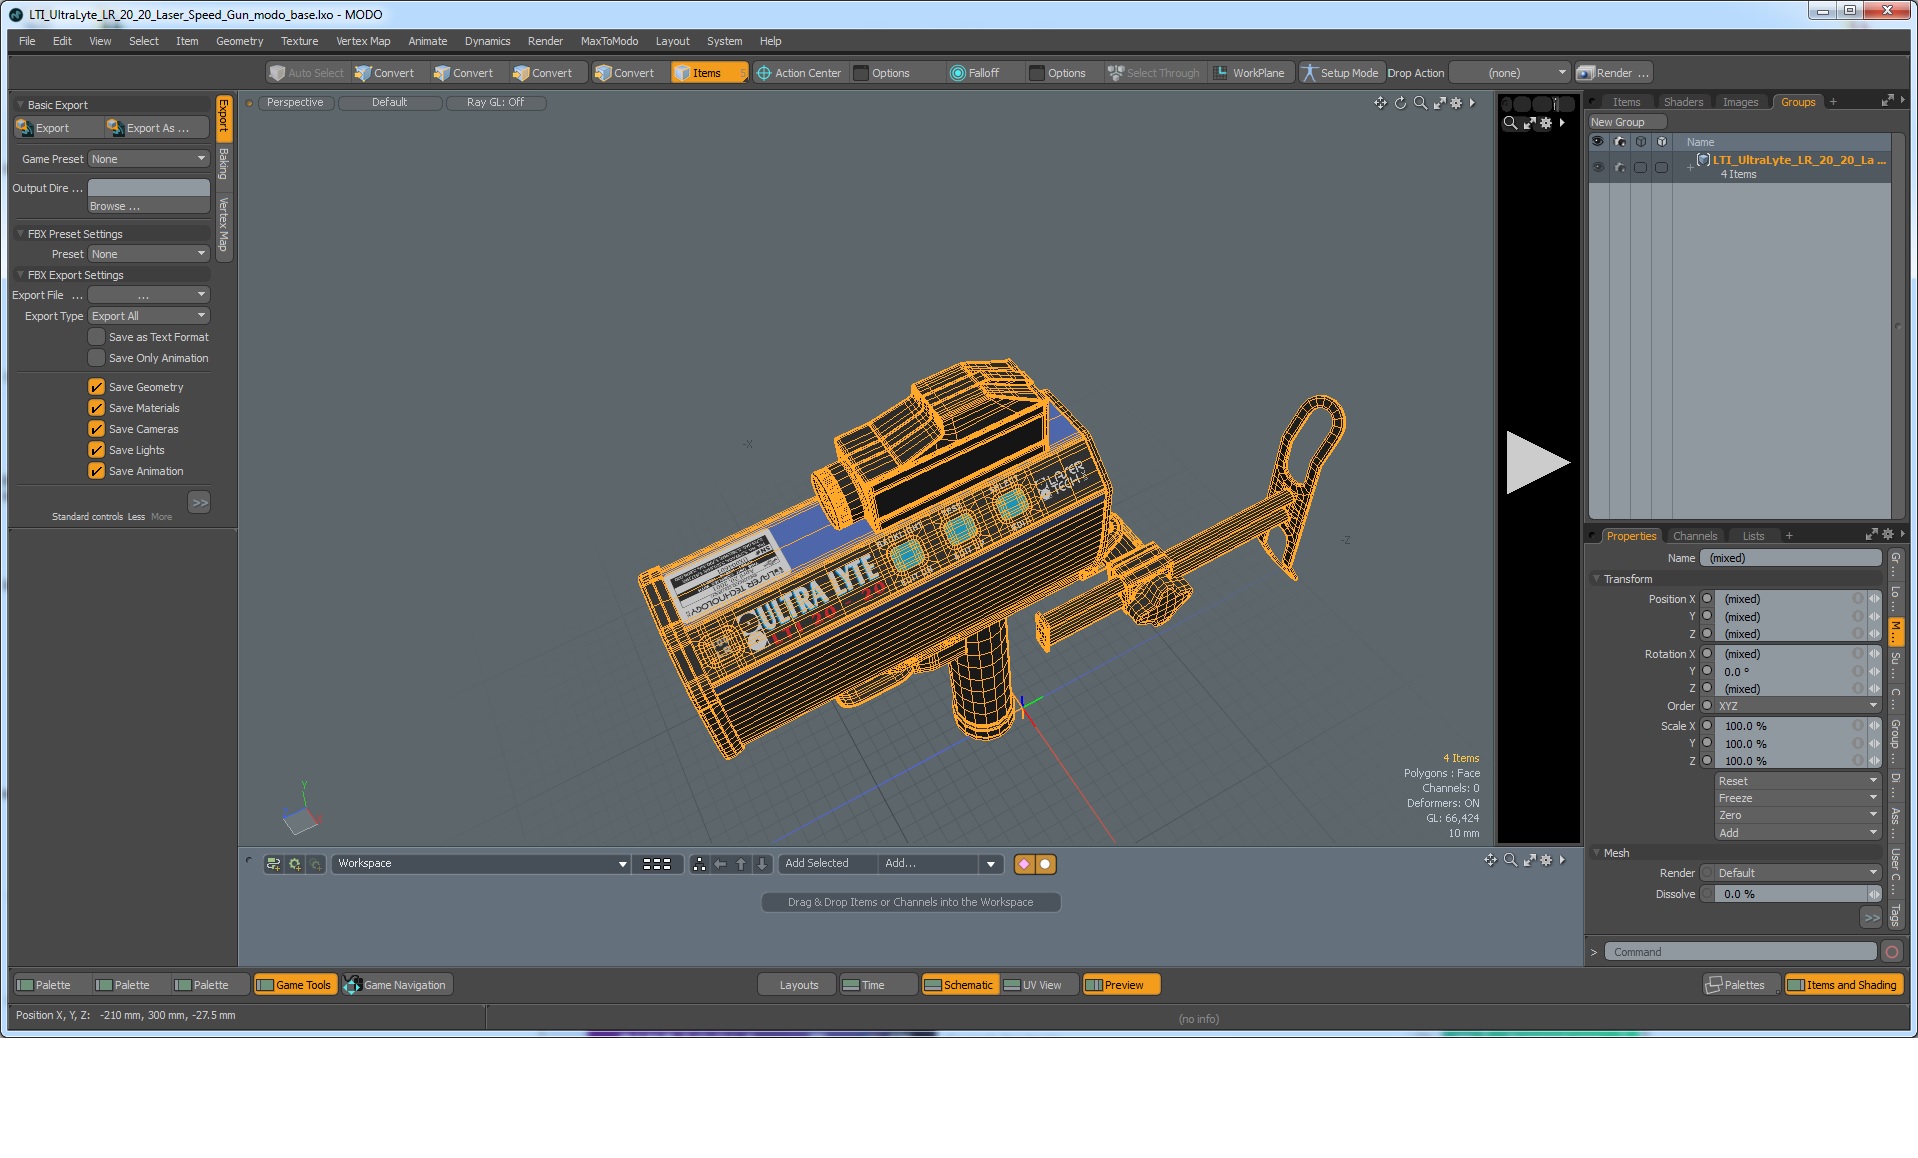
Task: Click white circle schematic icon
Action: [x=1046, y=864]
